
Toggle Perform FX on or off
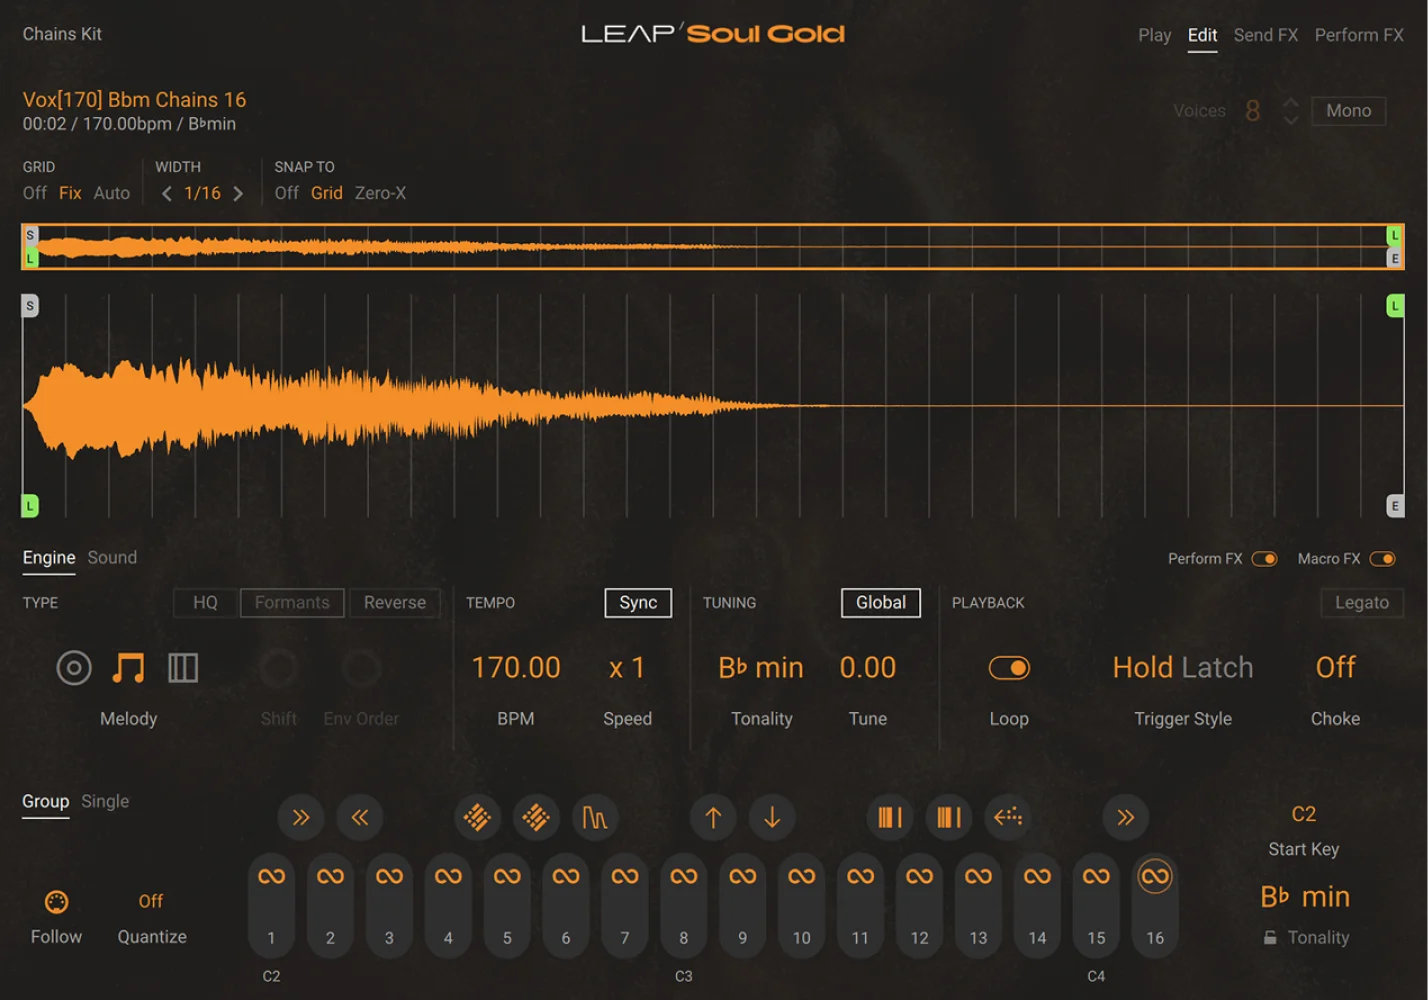tap(1265, 558)
